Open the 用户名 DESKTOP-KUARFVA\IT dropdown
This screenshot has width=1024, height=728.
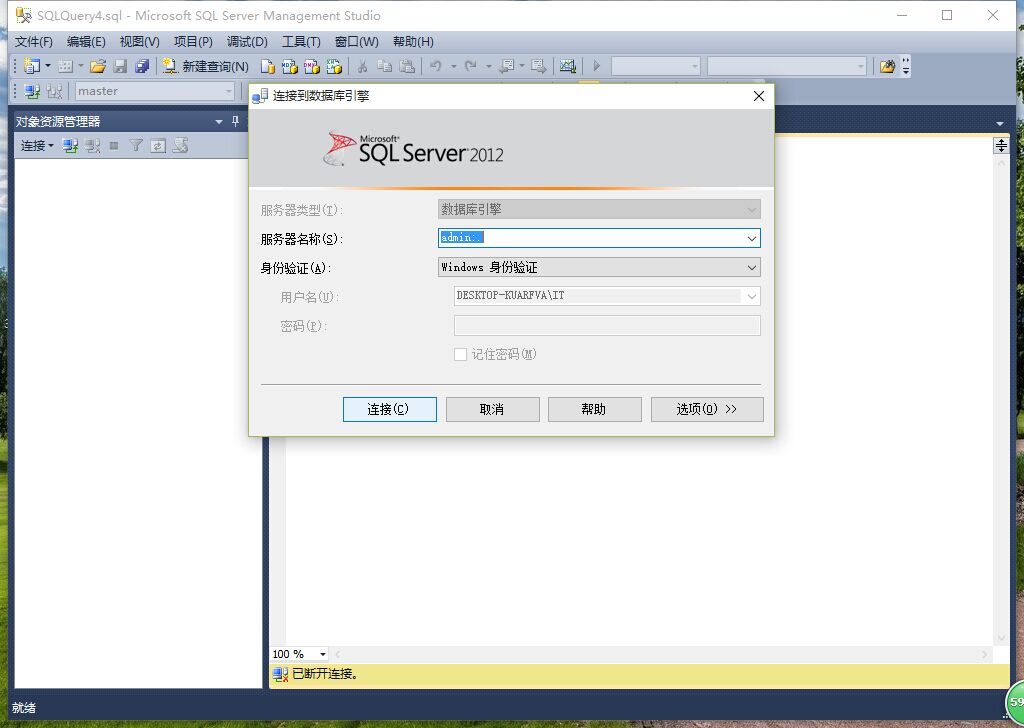(607, 296)
